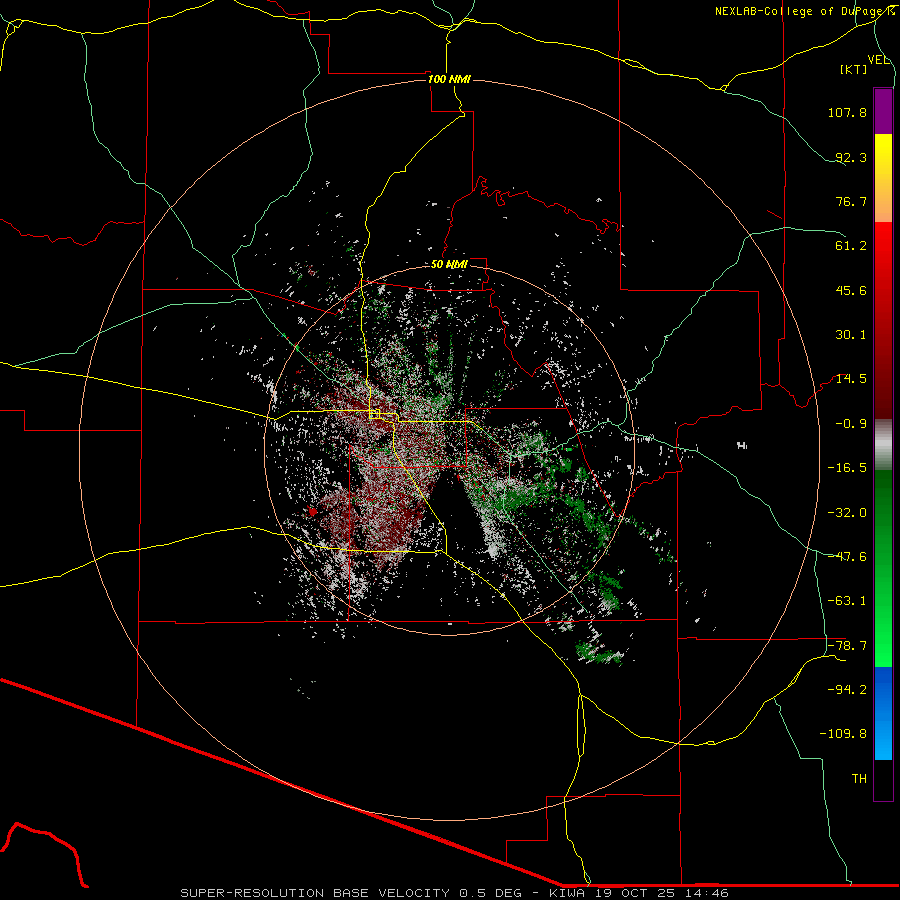Click the 30.1 value on the velocity scale
The image size is (900, 900).
click(851, 335)
